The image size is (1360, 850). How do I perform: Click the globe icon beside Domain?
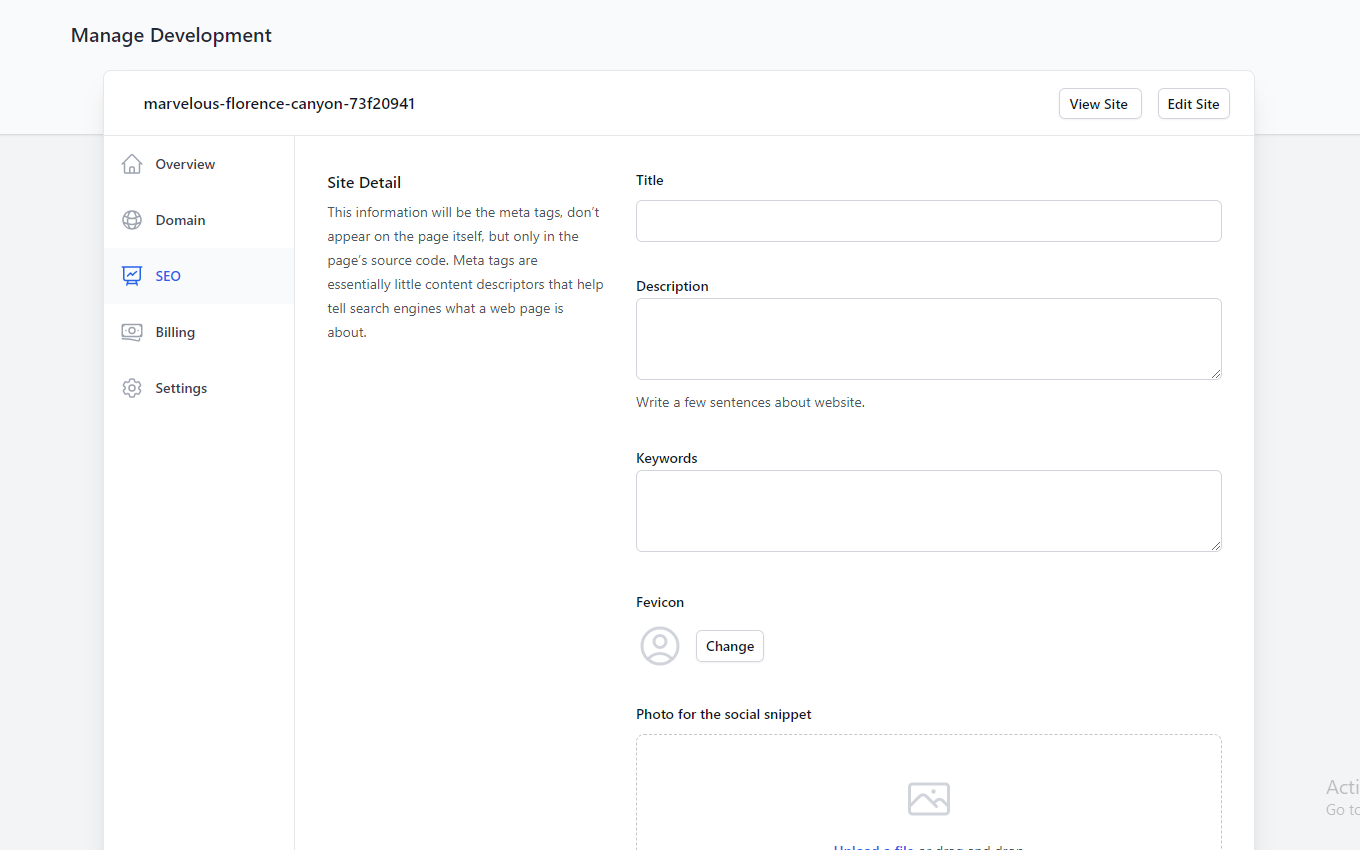[x=132, y=220]
